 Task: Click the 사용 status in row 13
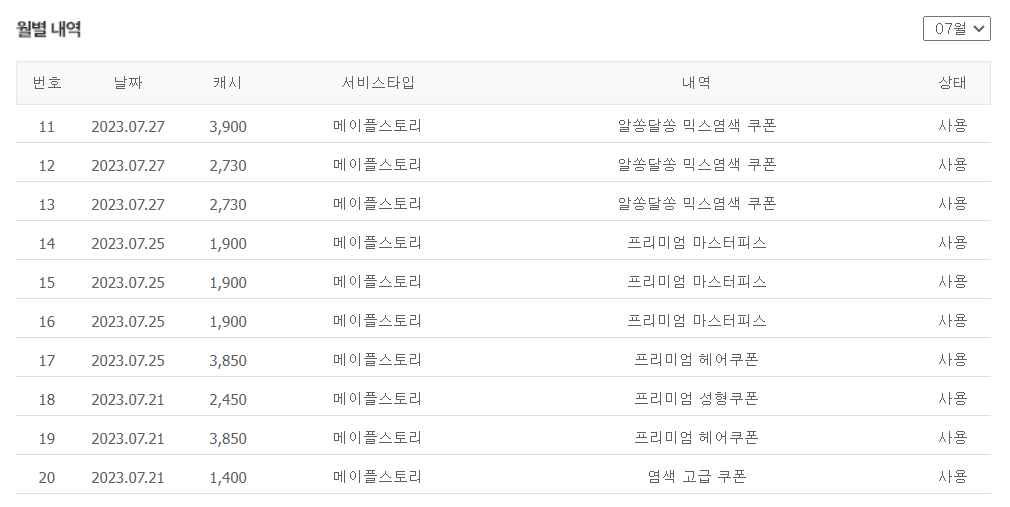pos(952,204)
